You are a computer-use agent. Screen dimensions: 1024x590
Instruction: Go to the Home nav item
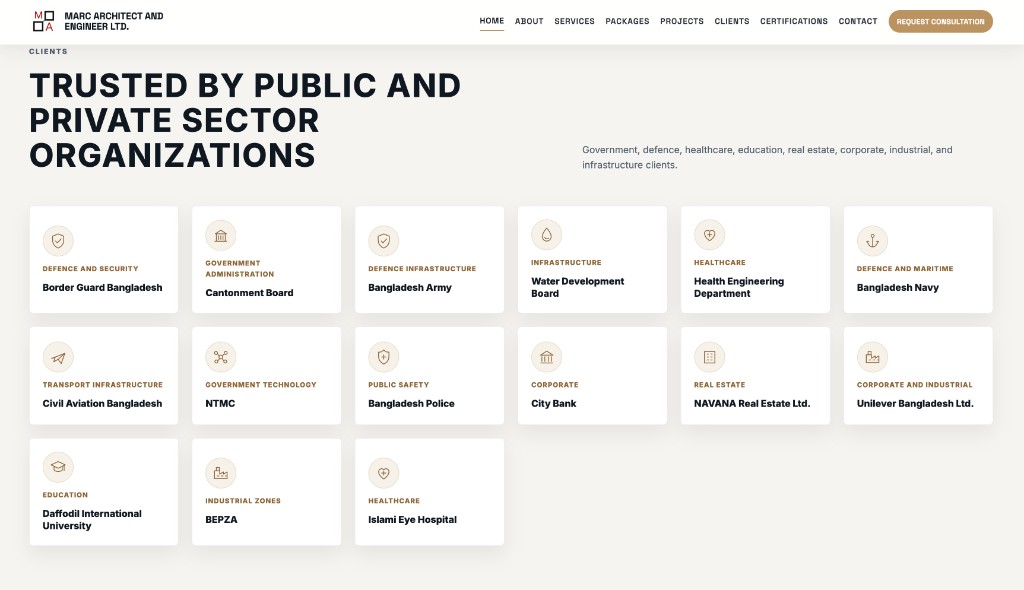(492, 21)
